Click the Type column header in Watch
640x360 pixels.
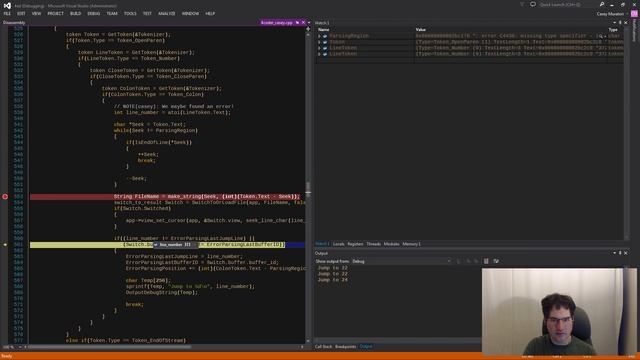(613, 30)
